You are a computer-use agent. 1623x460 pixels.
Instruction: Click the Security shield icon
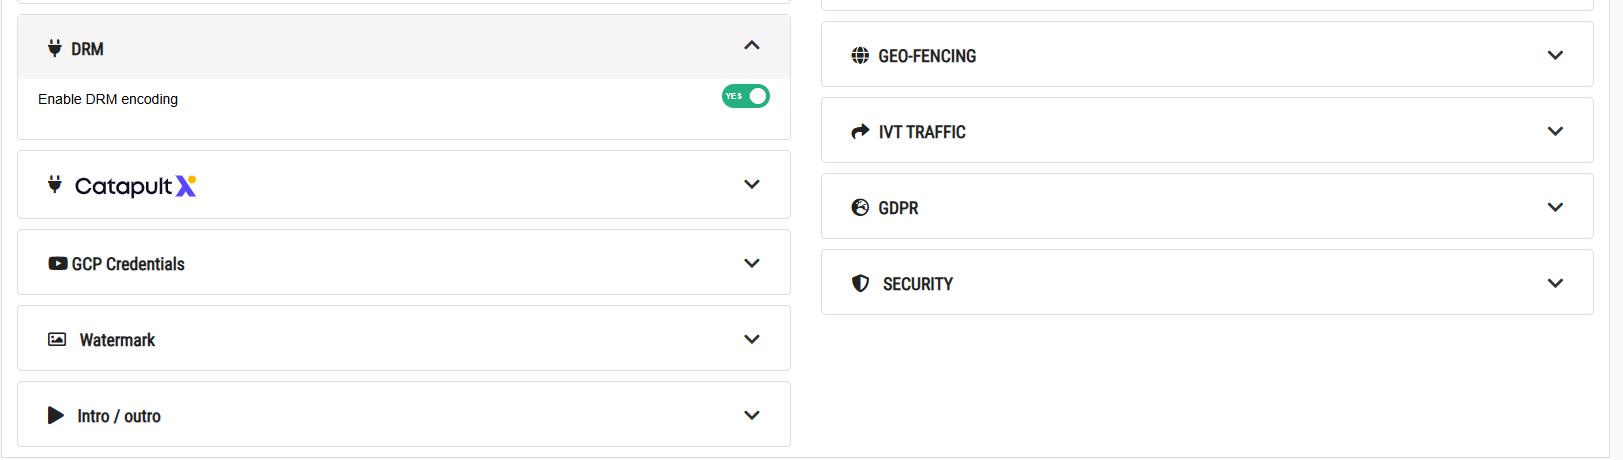coord(860,283)
